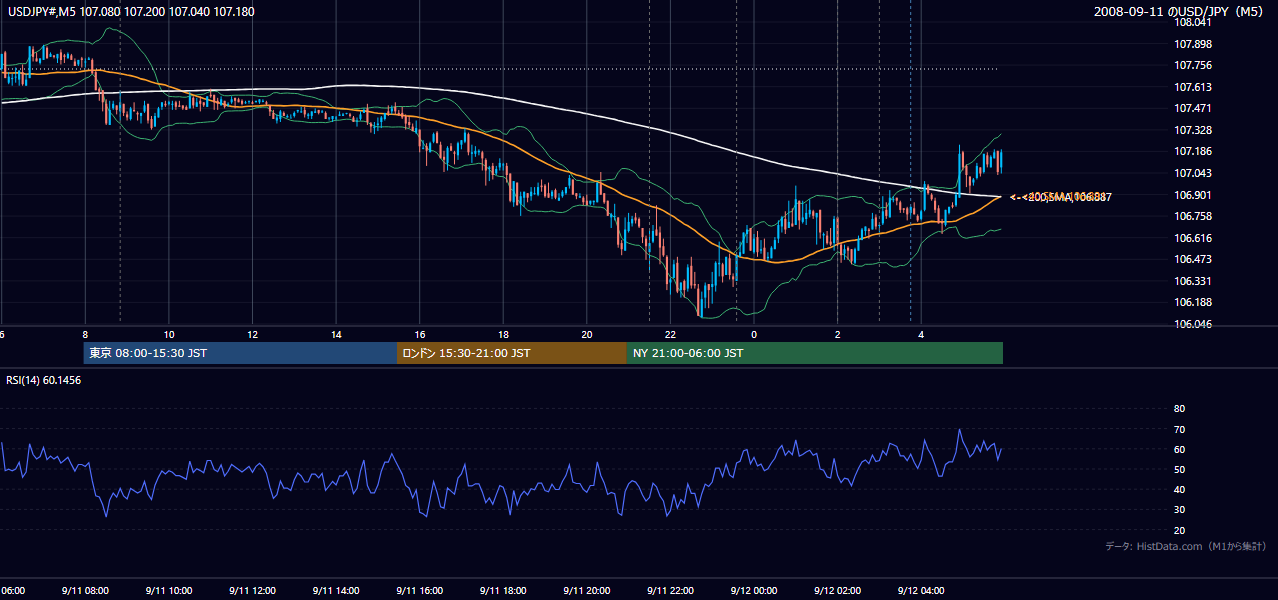This screenshot has height=600, width=1278.
Task: Click the bottom time label 9/11 20:00
Action: (587, 590)
